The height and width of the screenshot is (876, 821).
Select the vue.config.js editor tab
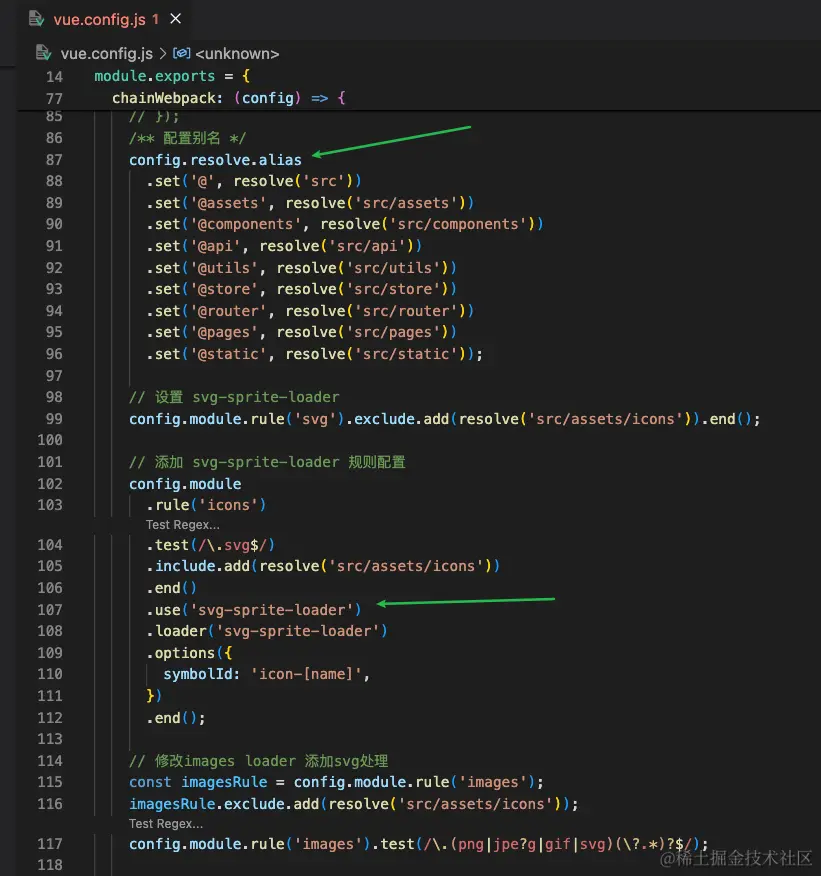106,19
